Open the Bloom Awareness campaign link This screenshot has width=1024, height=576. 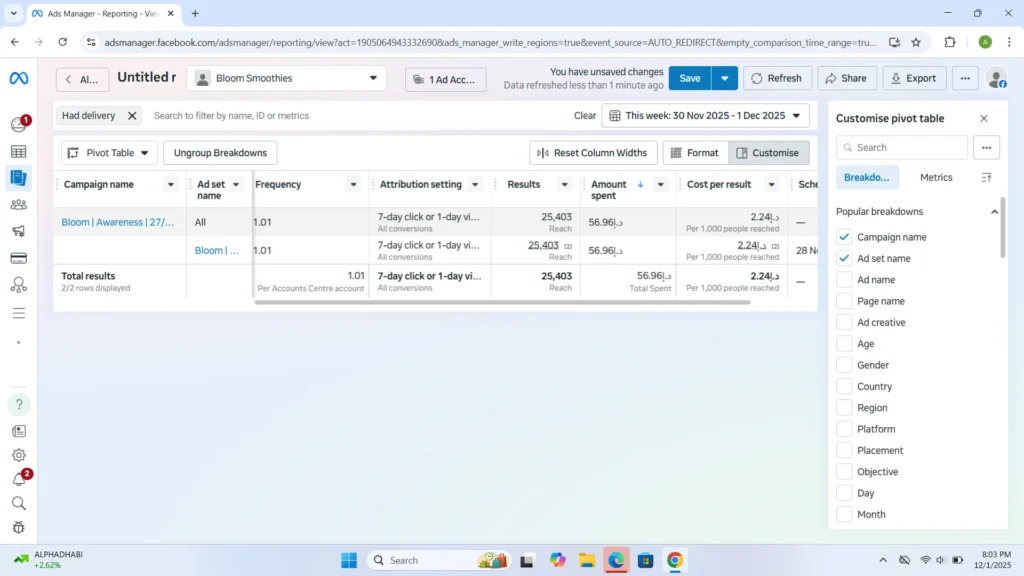pyautogui.click(x=118, y=222)
